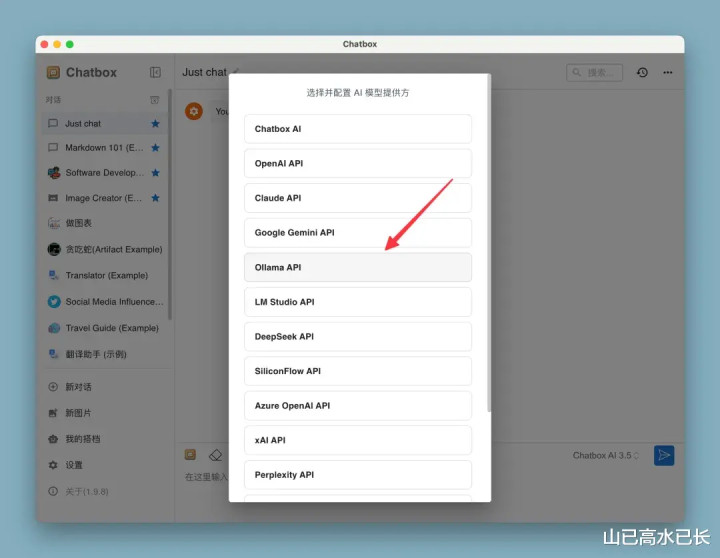The image size is (720, 558).
Task: Click 选择并配置 AI 模型提供方 heading
Action: (358, 93)
